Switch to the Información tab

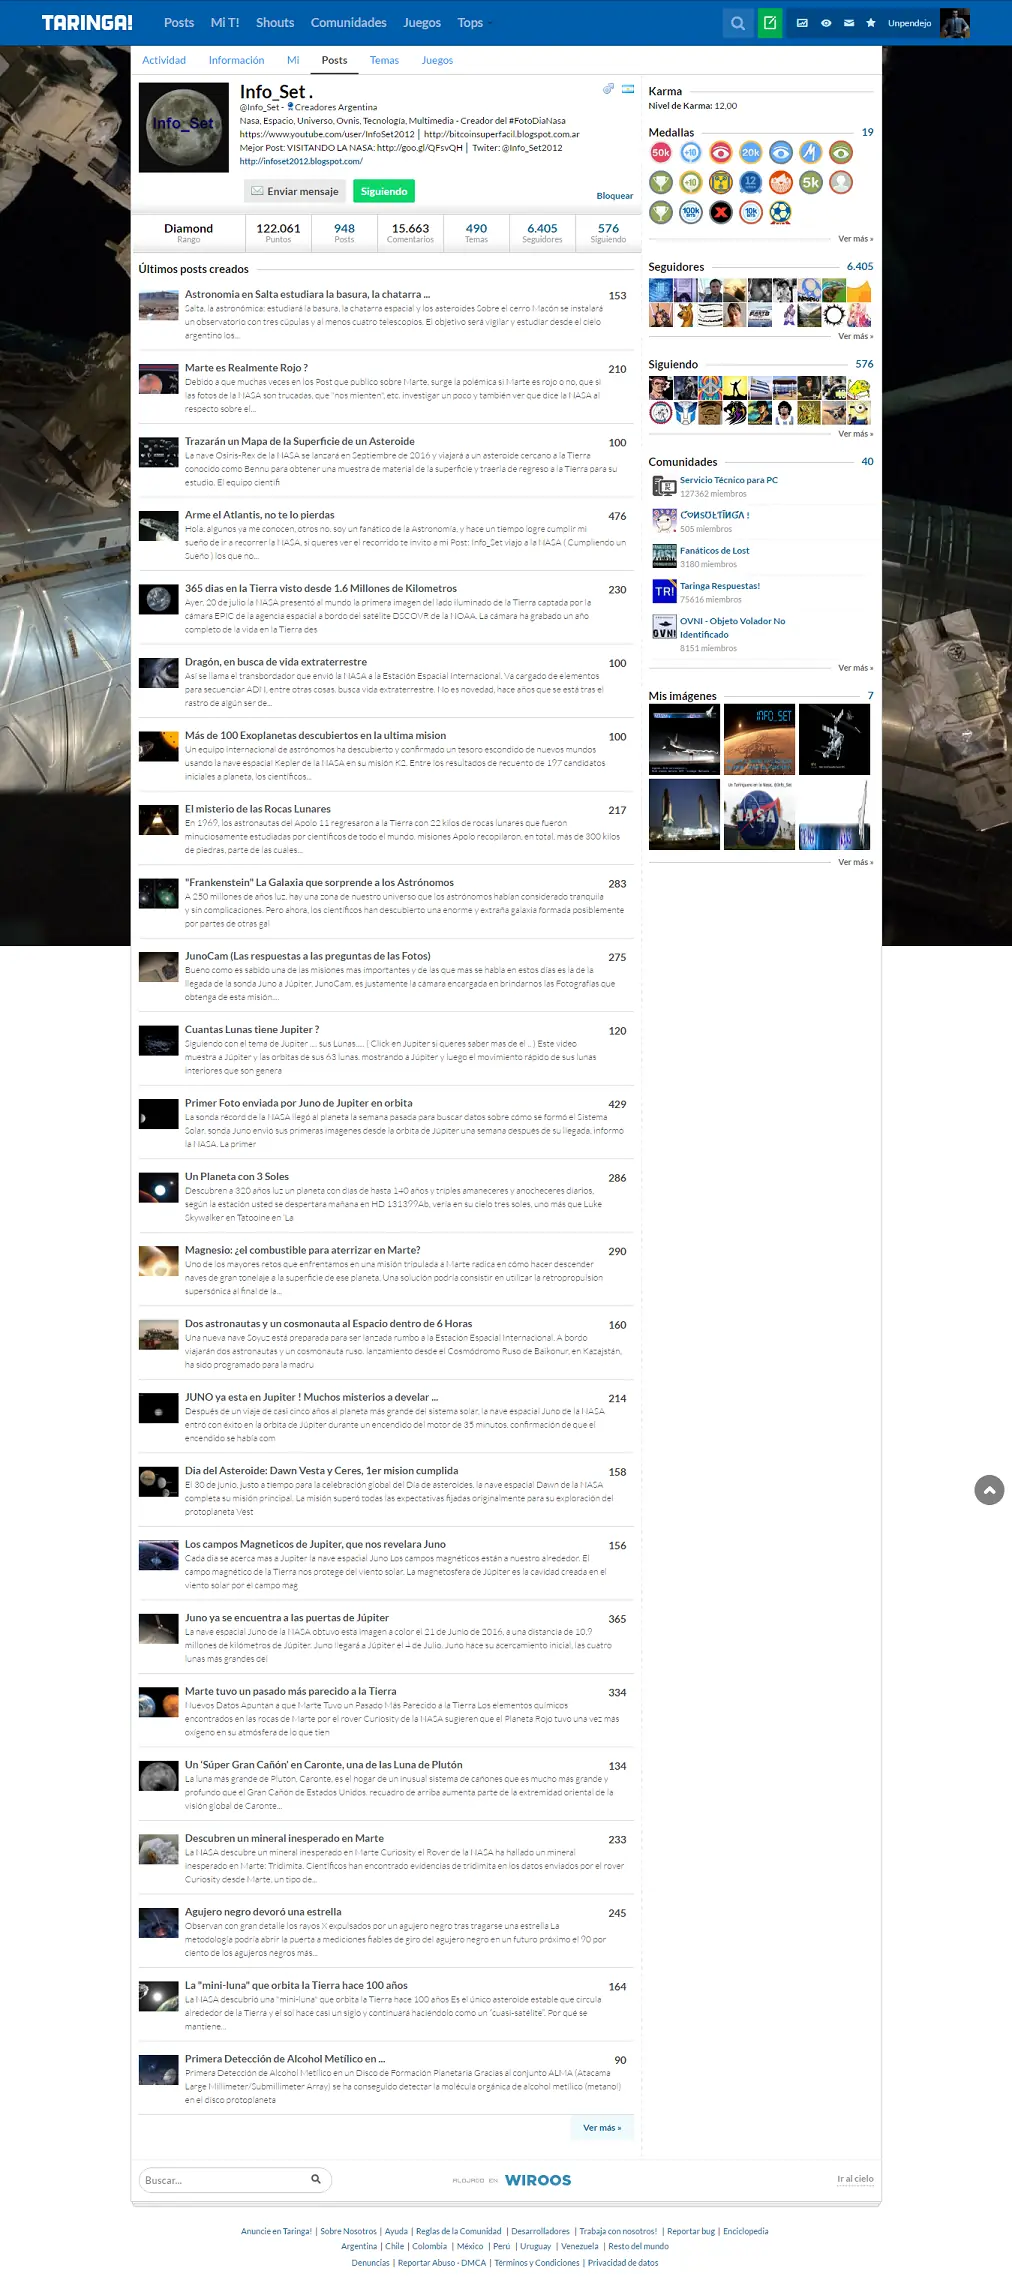[236, 60]
